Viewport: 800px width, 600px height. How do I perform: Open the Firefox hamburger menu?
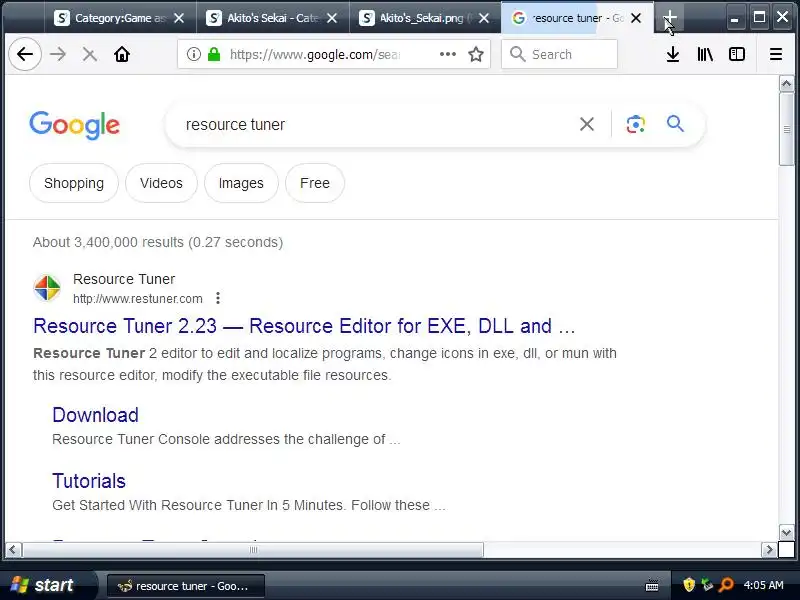[x=776, y=54]
